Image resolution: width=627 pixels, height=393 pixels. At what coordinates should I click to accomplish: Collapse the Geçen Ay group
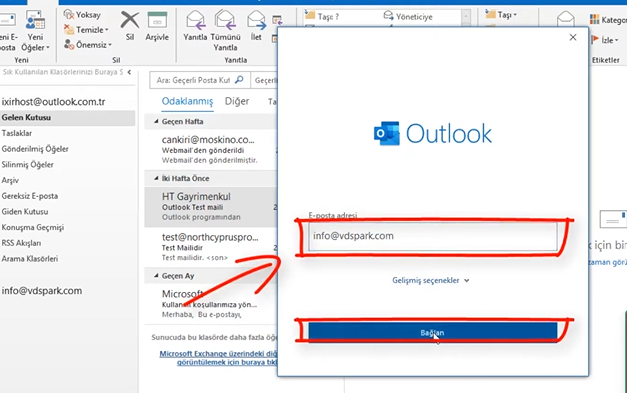point(156,276)
